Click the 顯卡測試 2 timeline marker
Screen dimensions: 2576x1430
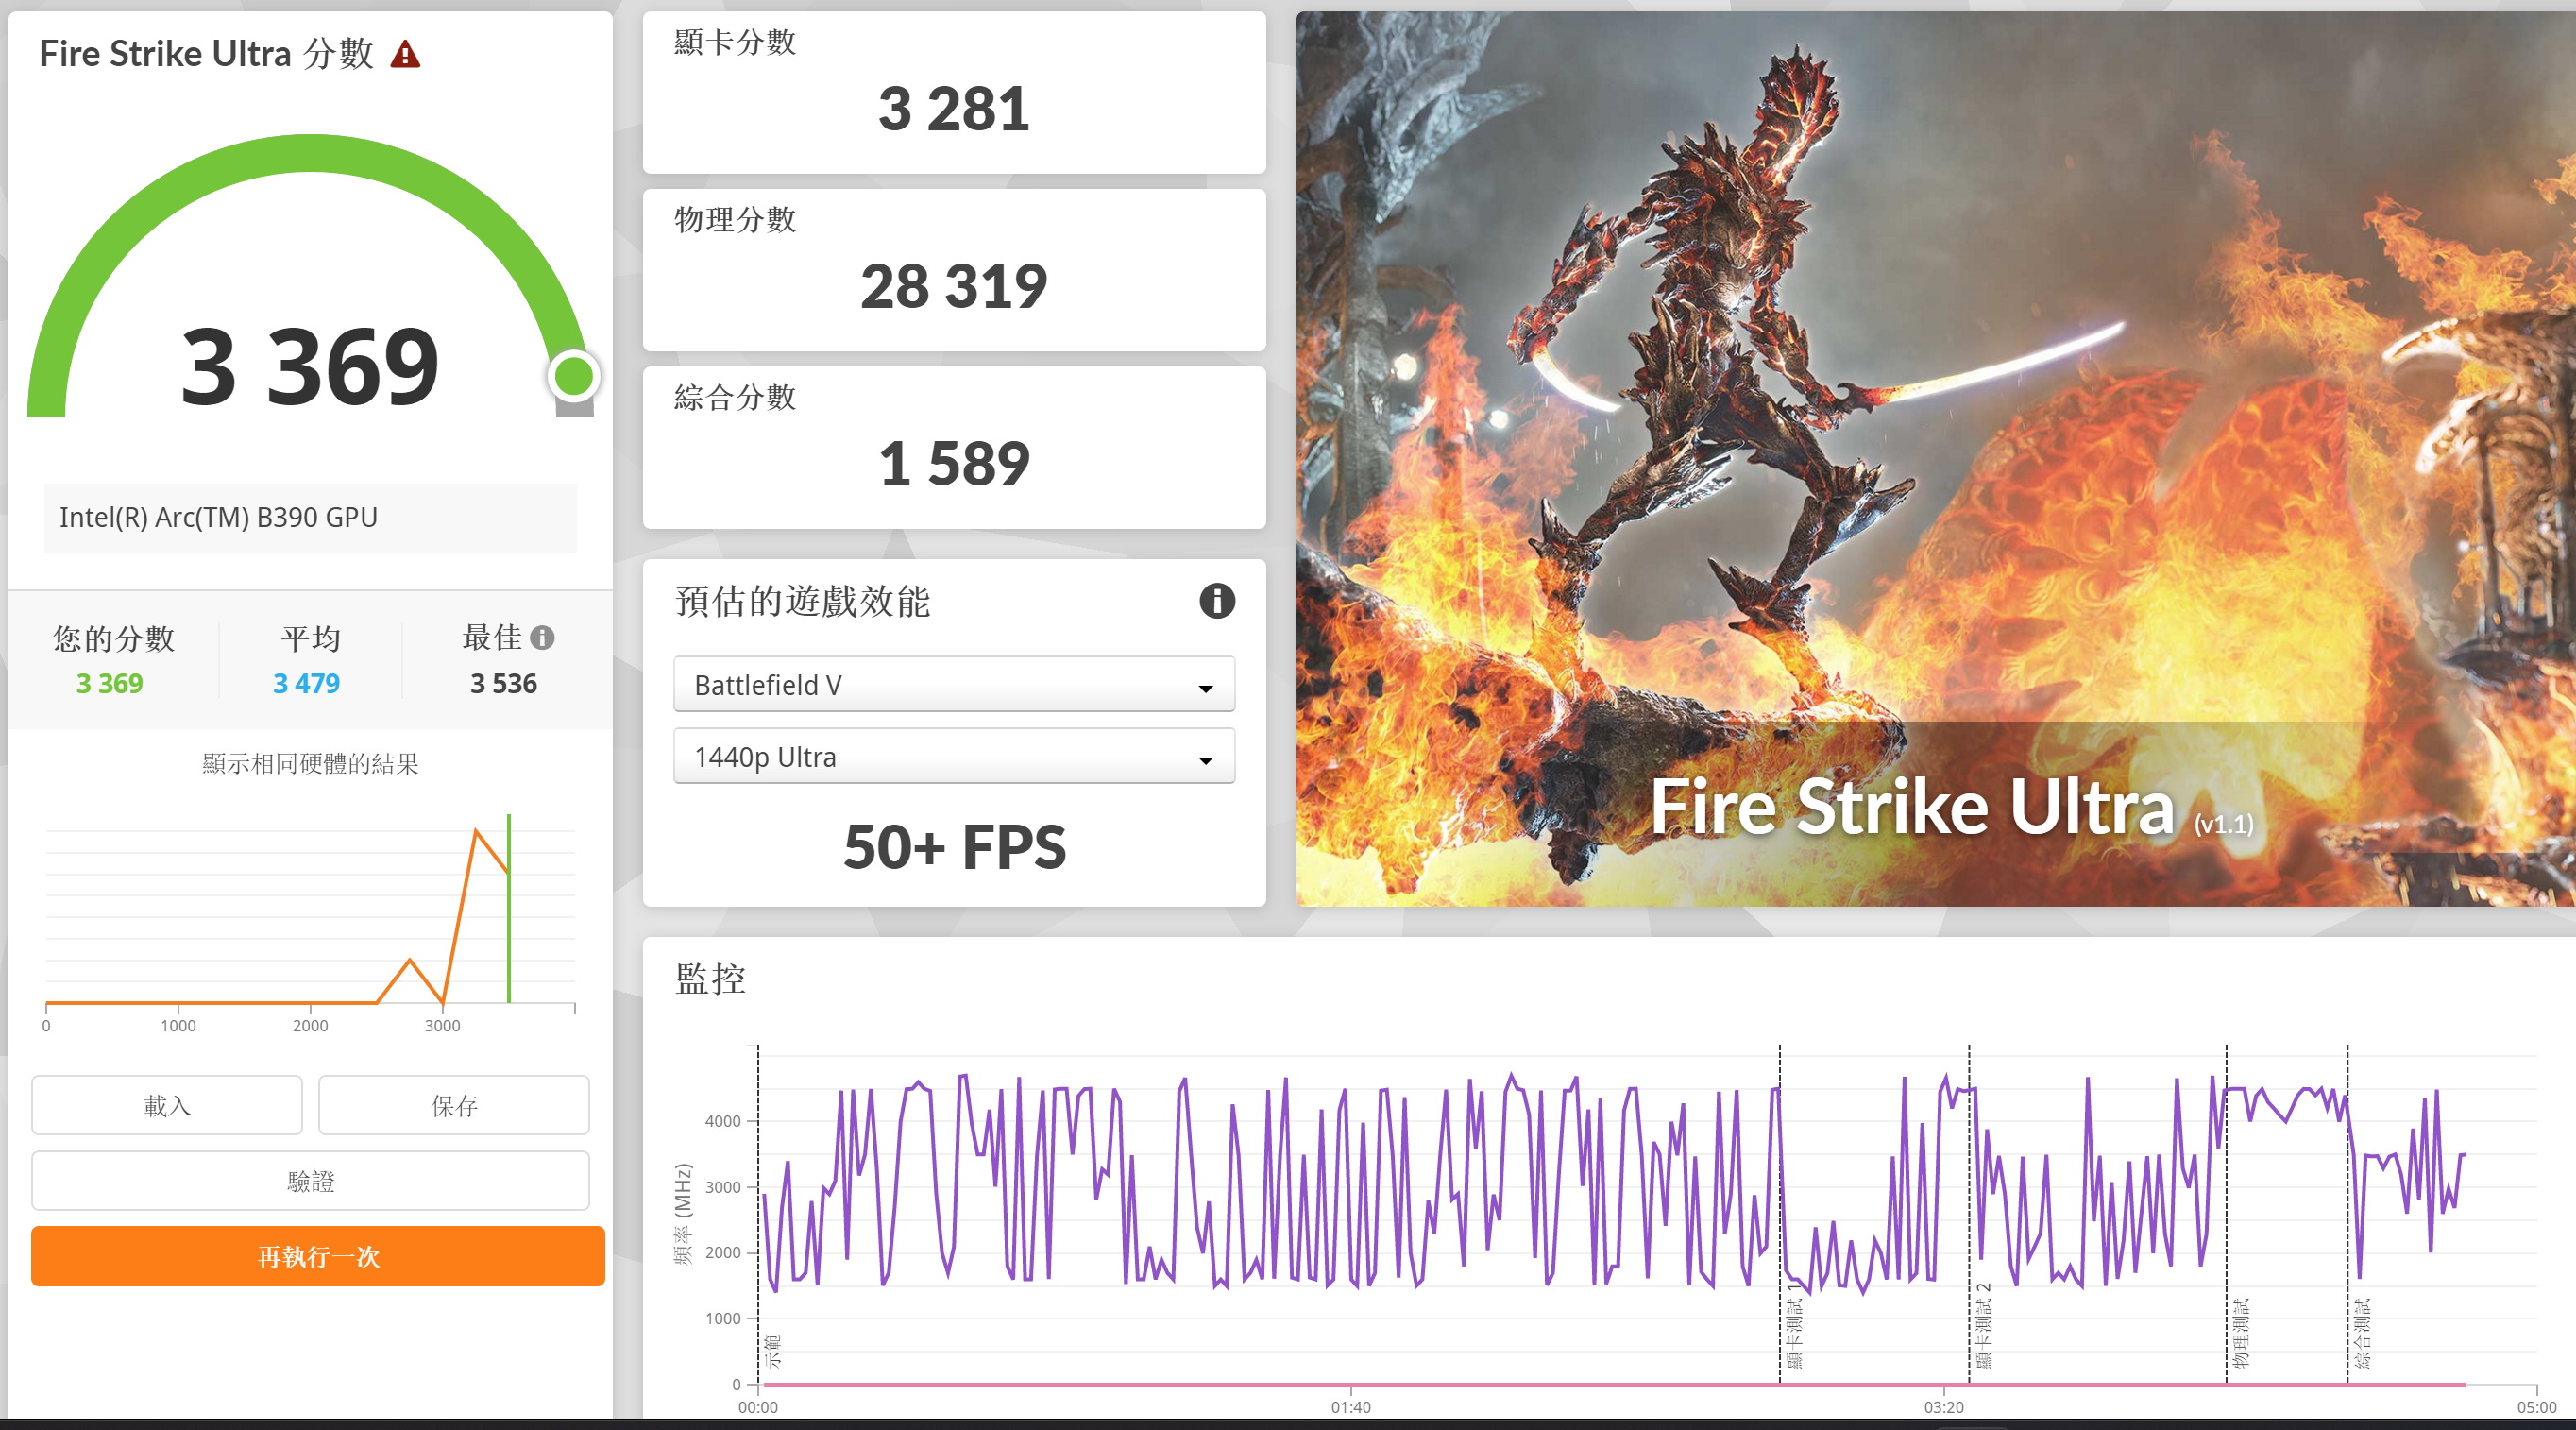coord(1984,1325)
